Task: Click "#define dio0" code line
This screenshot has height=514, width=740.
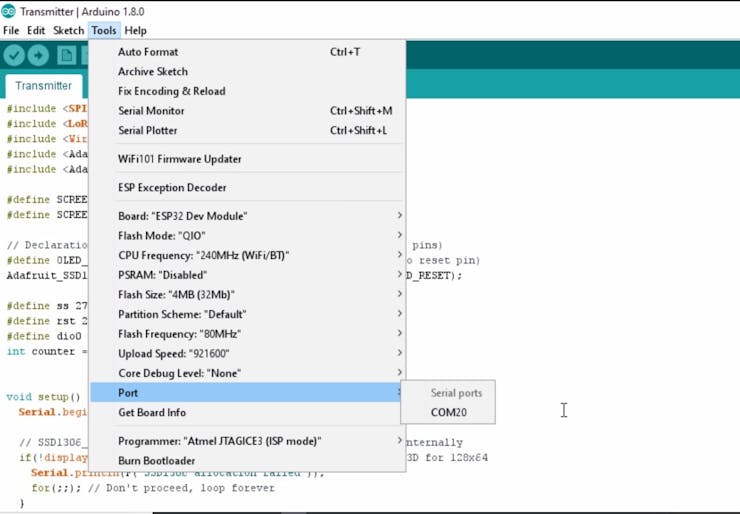Action: [x=44, y=336]
